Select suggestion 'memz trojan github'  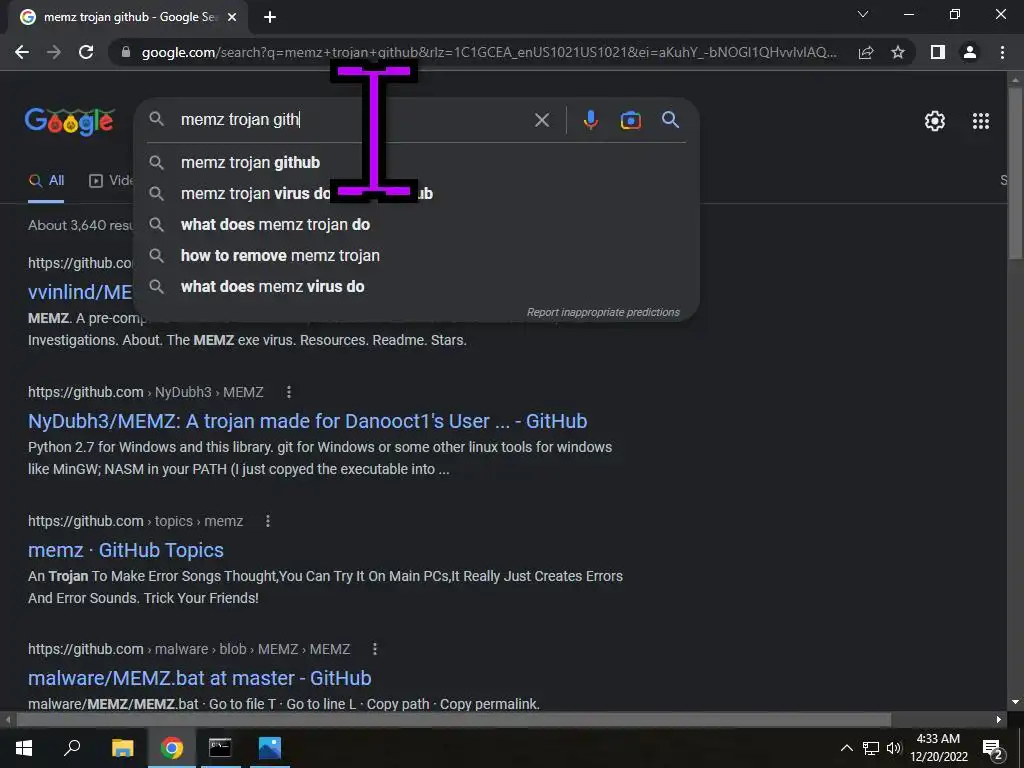[417, 163]
